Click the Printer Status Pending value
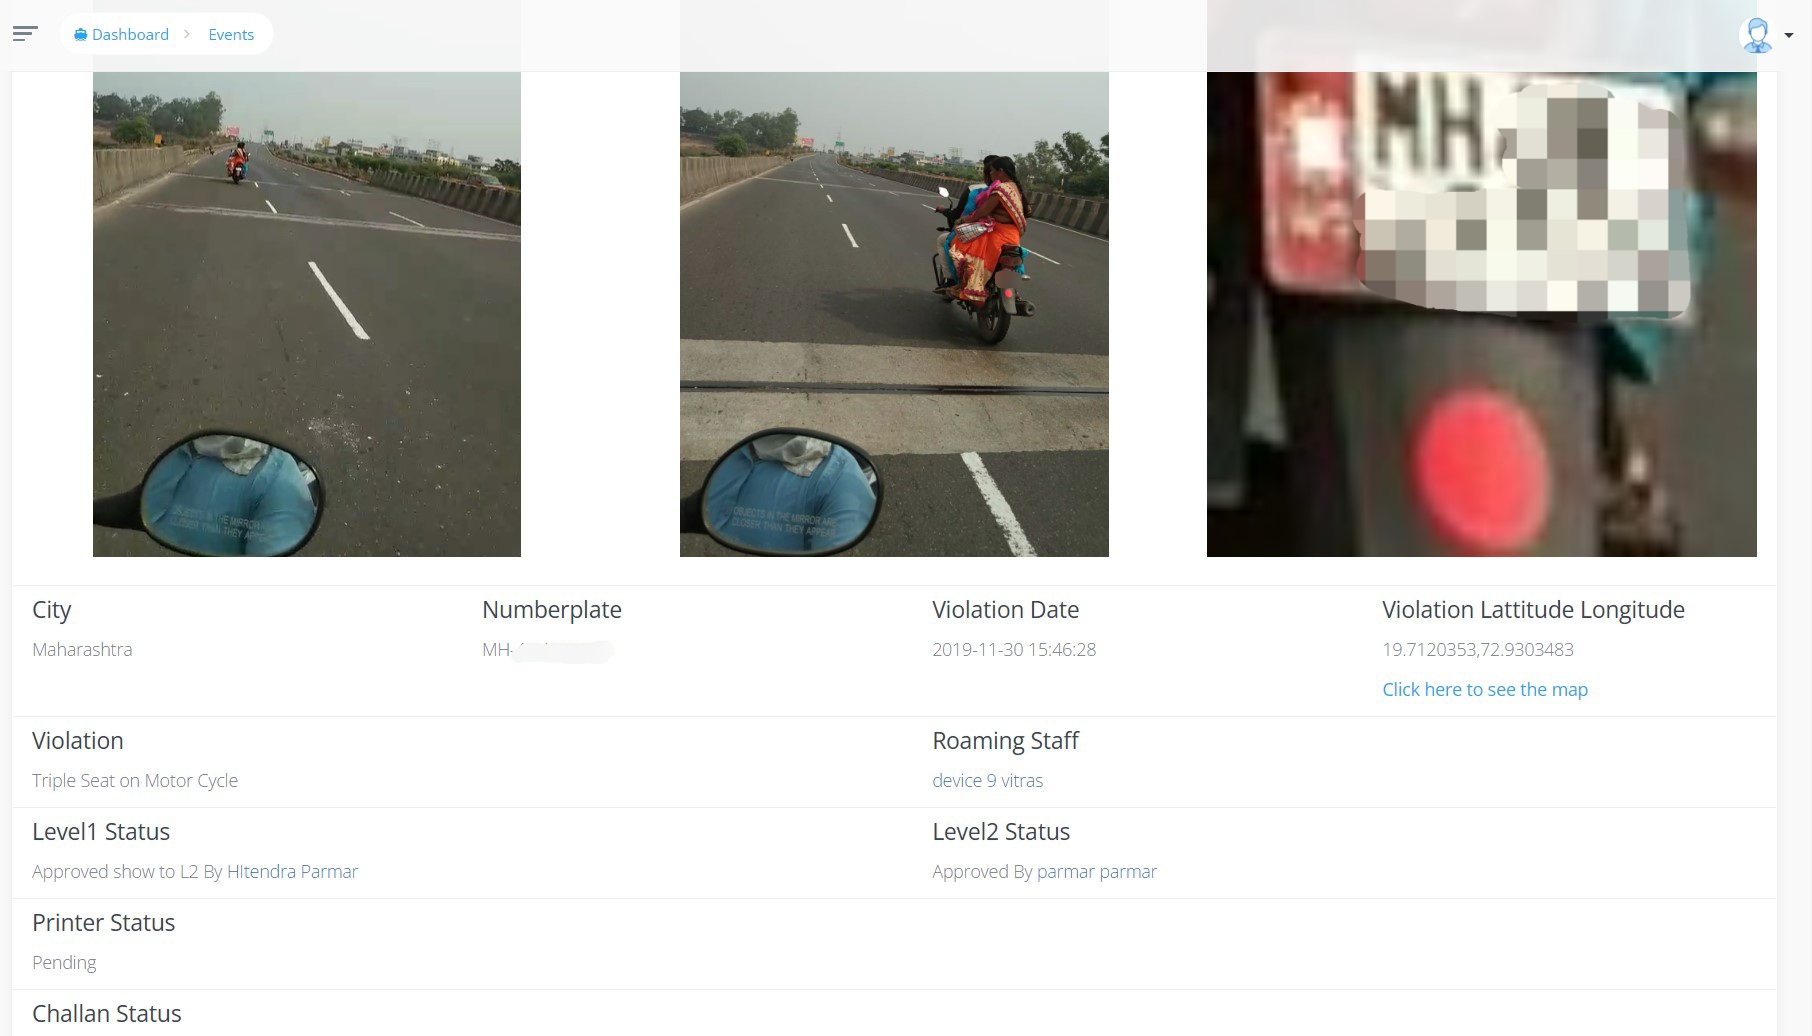 pyautogui.click(x=64, y=962)
